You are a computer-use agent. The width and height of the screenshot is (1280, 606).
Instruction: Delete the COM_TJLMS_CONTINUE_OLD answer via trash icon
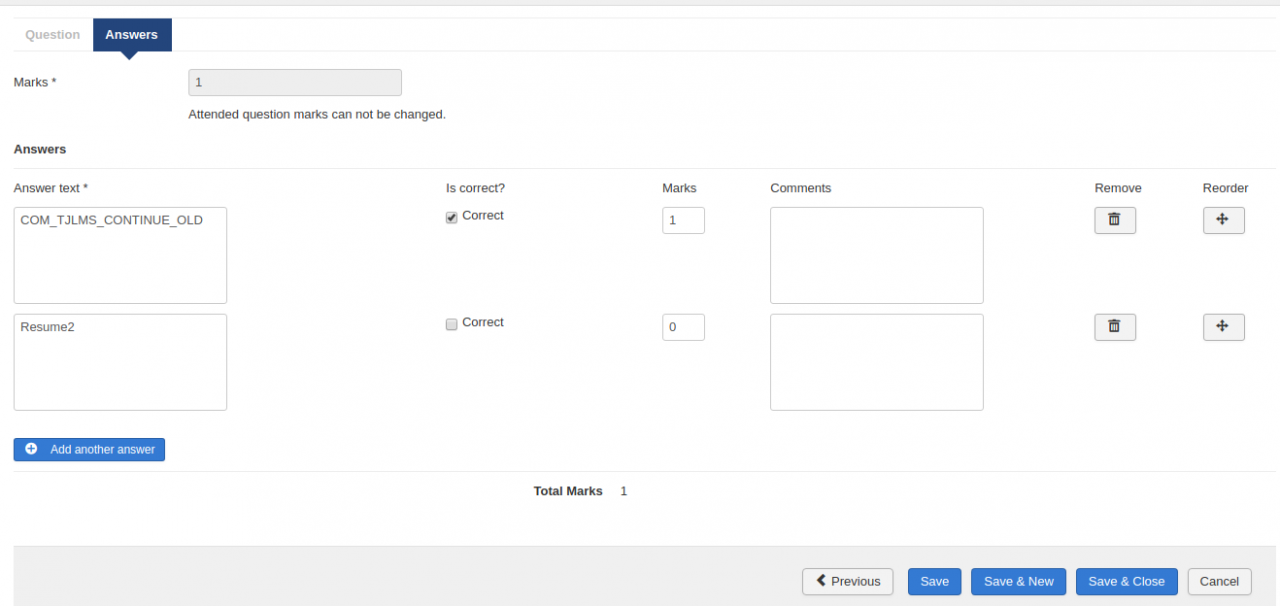tap(1114, 220)
